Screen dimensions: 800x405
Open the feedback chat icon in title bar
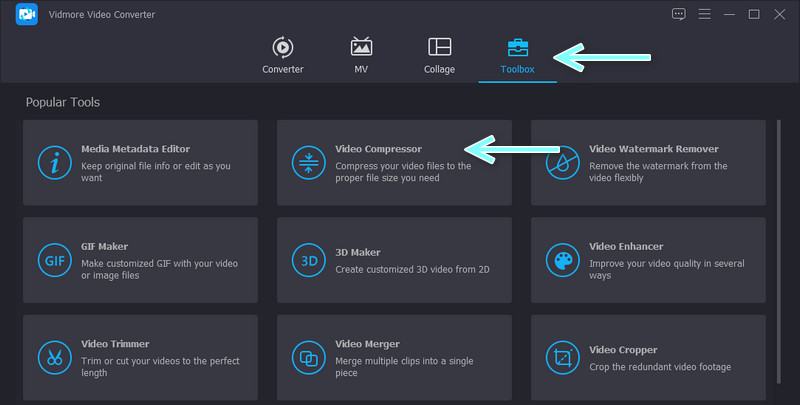679,14
